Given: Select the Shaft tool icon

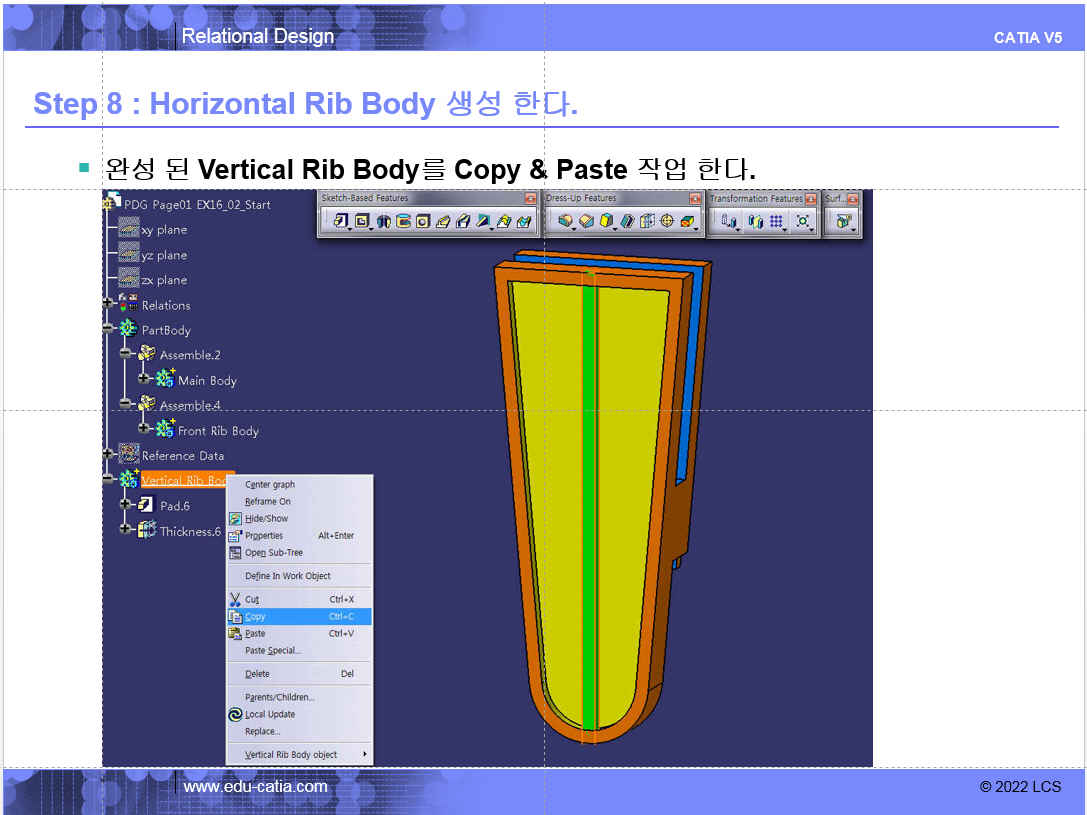Looking at the screenshot, I should tap(383, 221).
